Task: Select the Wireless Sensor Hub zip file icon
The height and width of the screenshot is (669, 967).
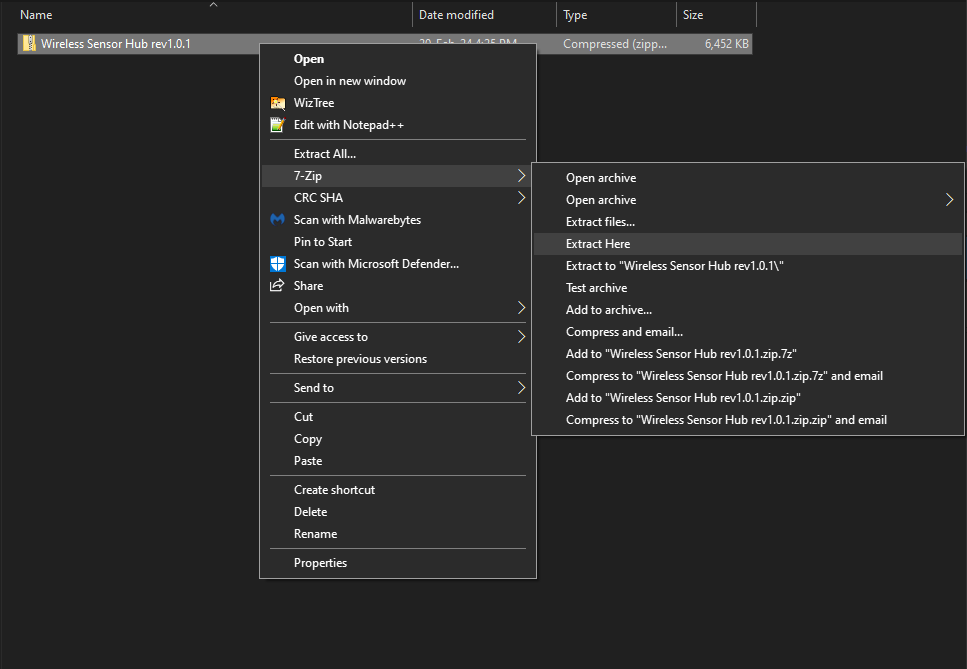Action: (29, 43)
